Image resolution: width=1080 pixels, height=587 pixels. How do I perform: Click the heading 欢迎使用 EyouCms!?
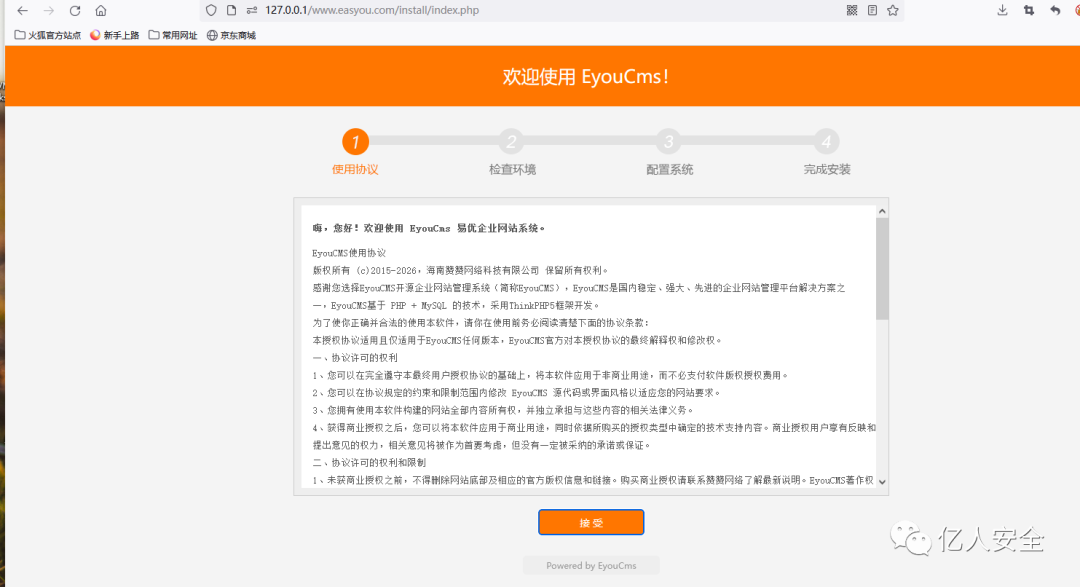click(586, 76)
